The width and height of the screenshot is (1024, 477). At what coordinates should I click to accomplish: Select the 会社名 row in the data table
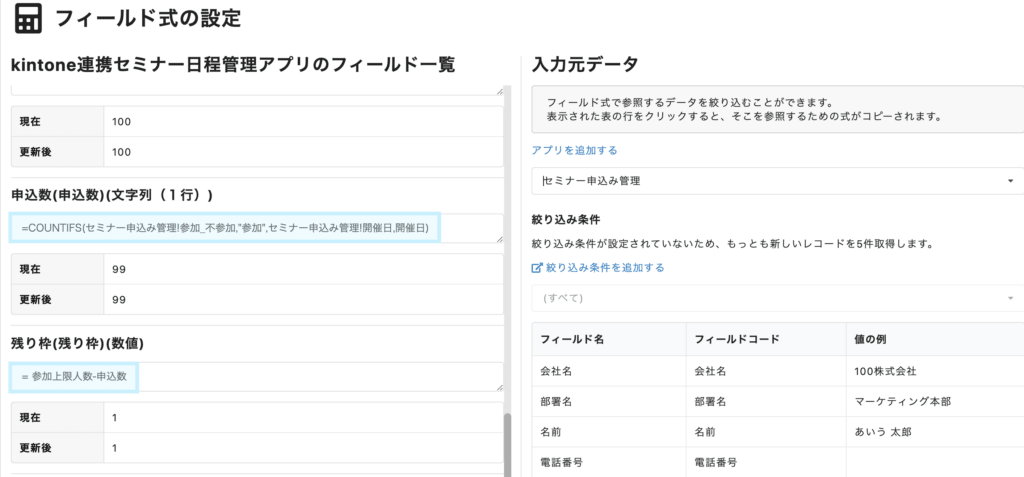(778, 371)
